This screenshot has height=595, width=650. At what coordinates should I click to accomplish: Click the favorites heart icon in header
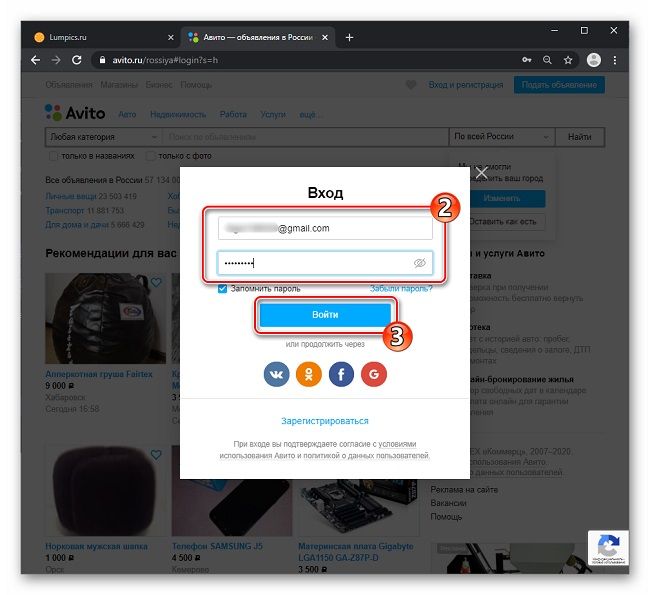pos(411,85)
